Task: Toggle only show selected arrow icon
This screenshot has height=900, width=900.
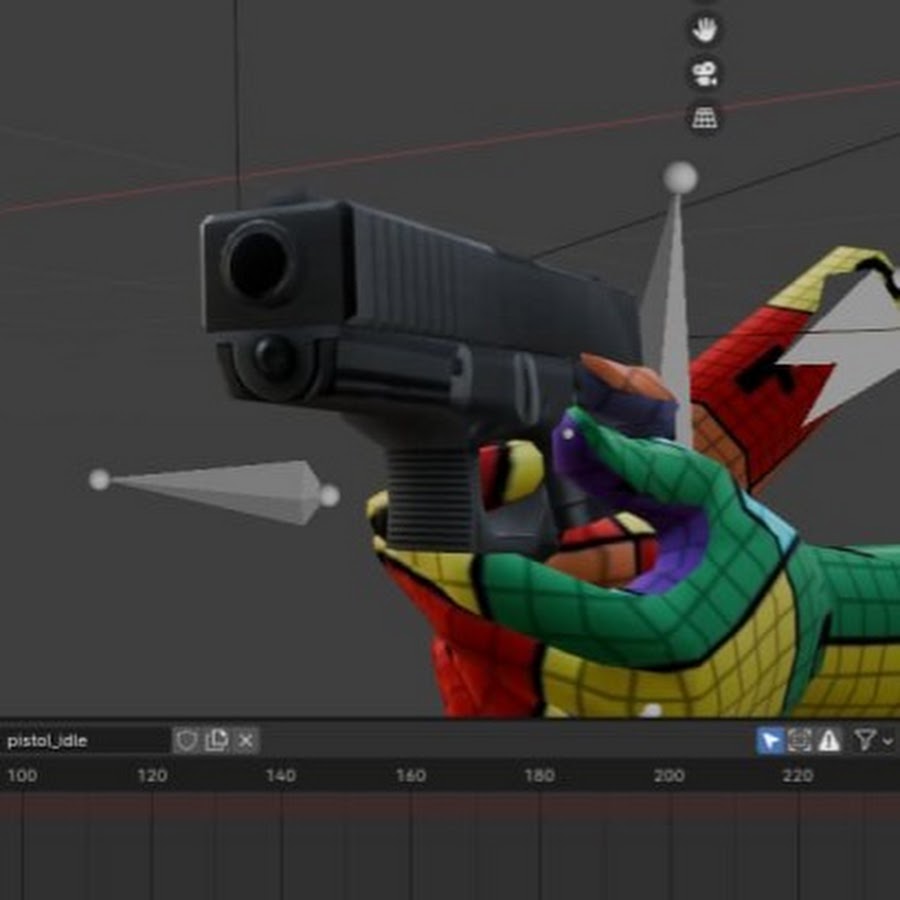Action: [770, 740]
